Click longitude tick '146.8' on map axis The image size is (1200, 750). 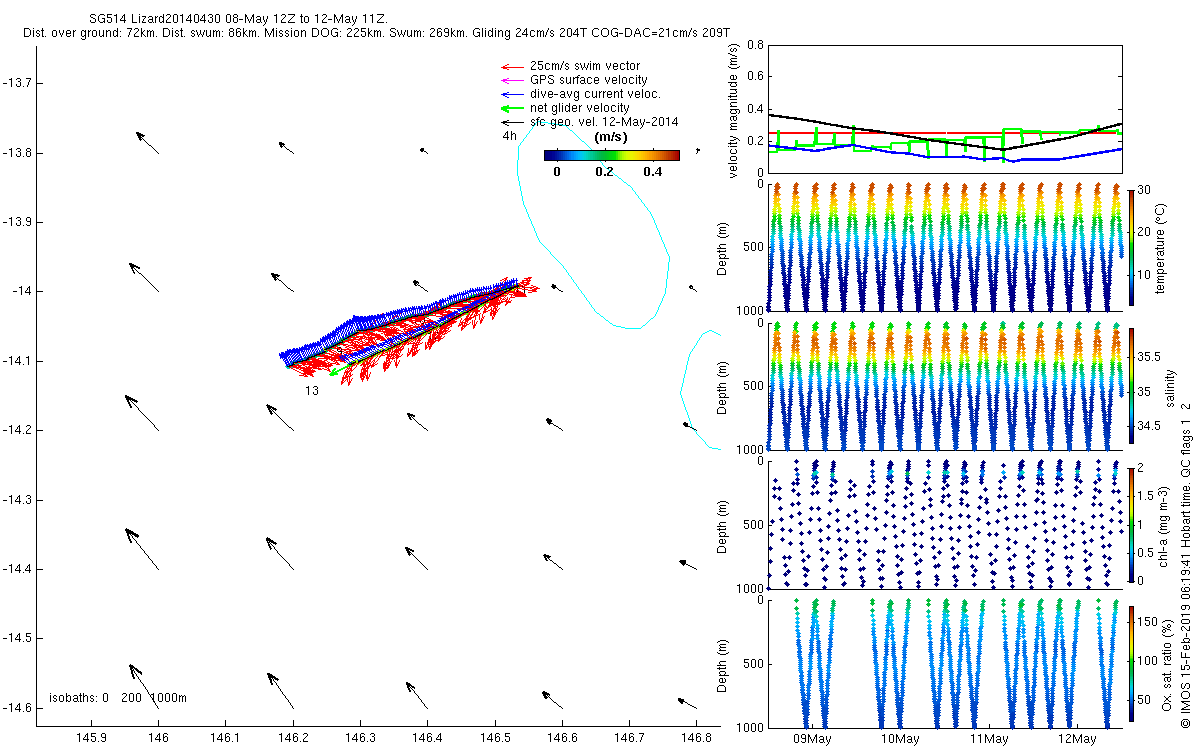point(697,738)
